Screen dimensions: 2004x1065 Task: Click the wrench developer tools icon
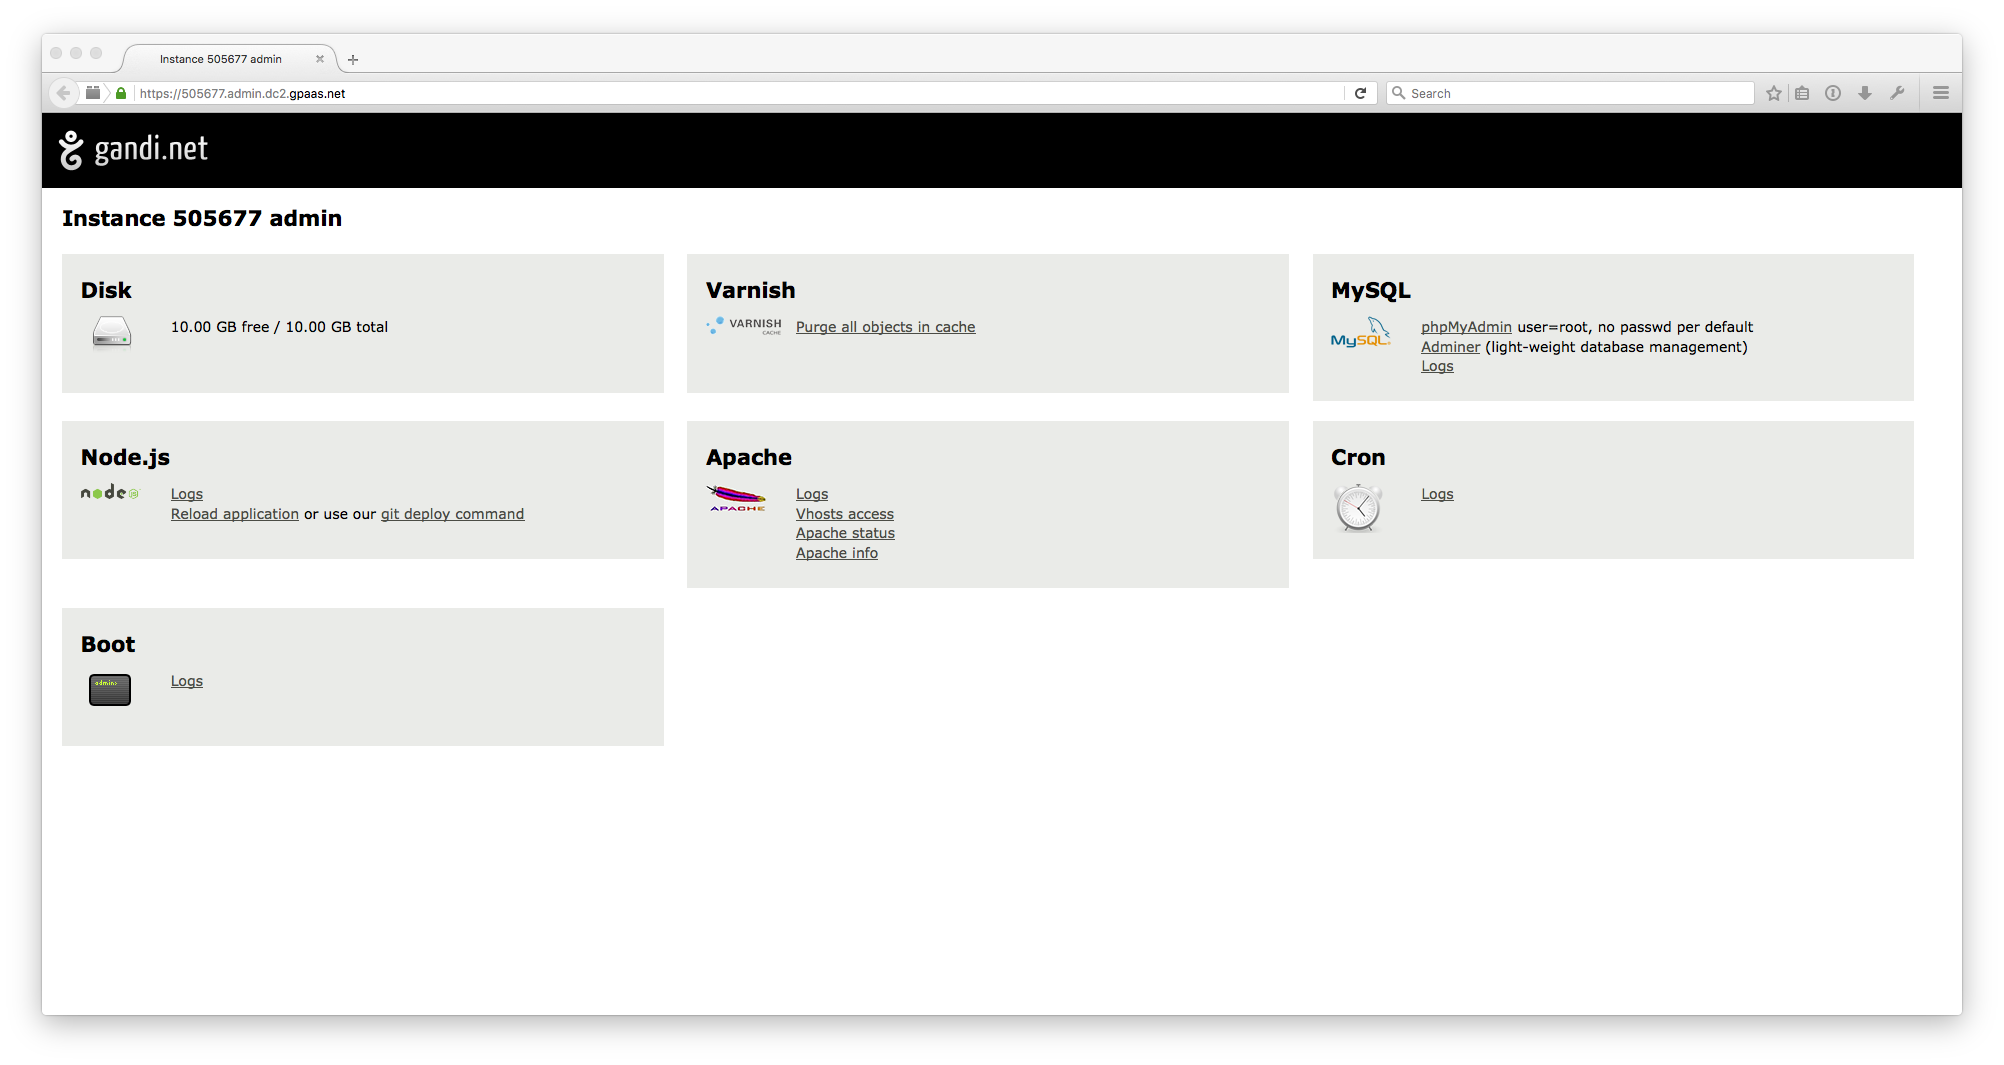point(1897,93)
